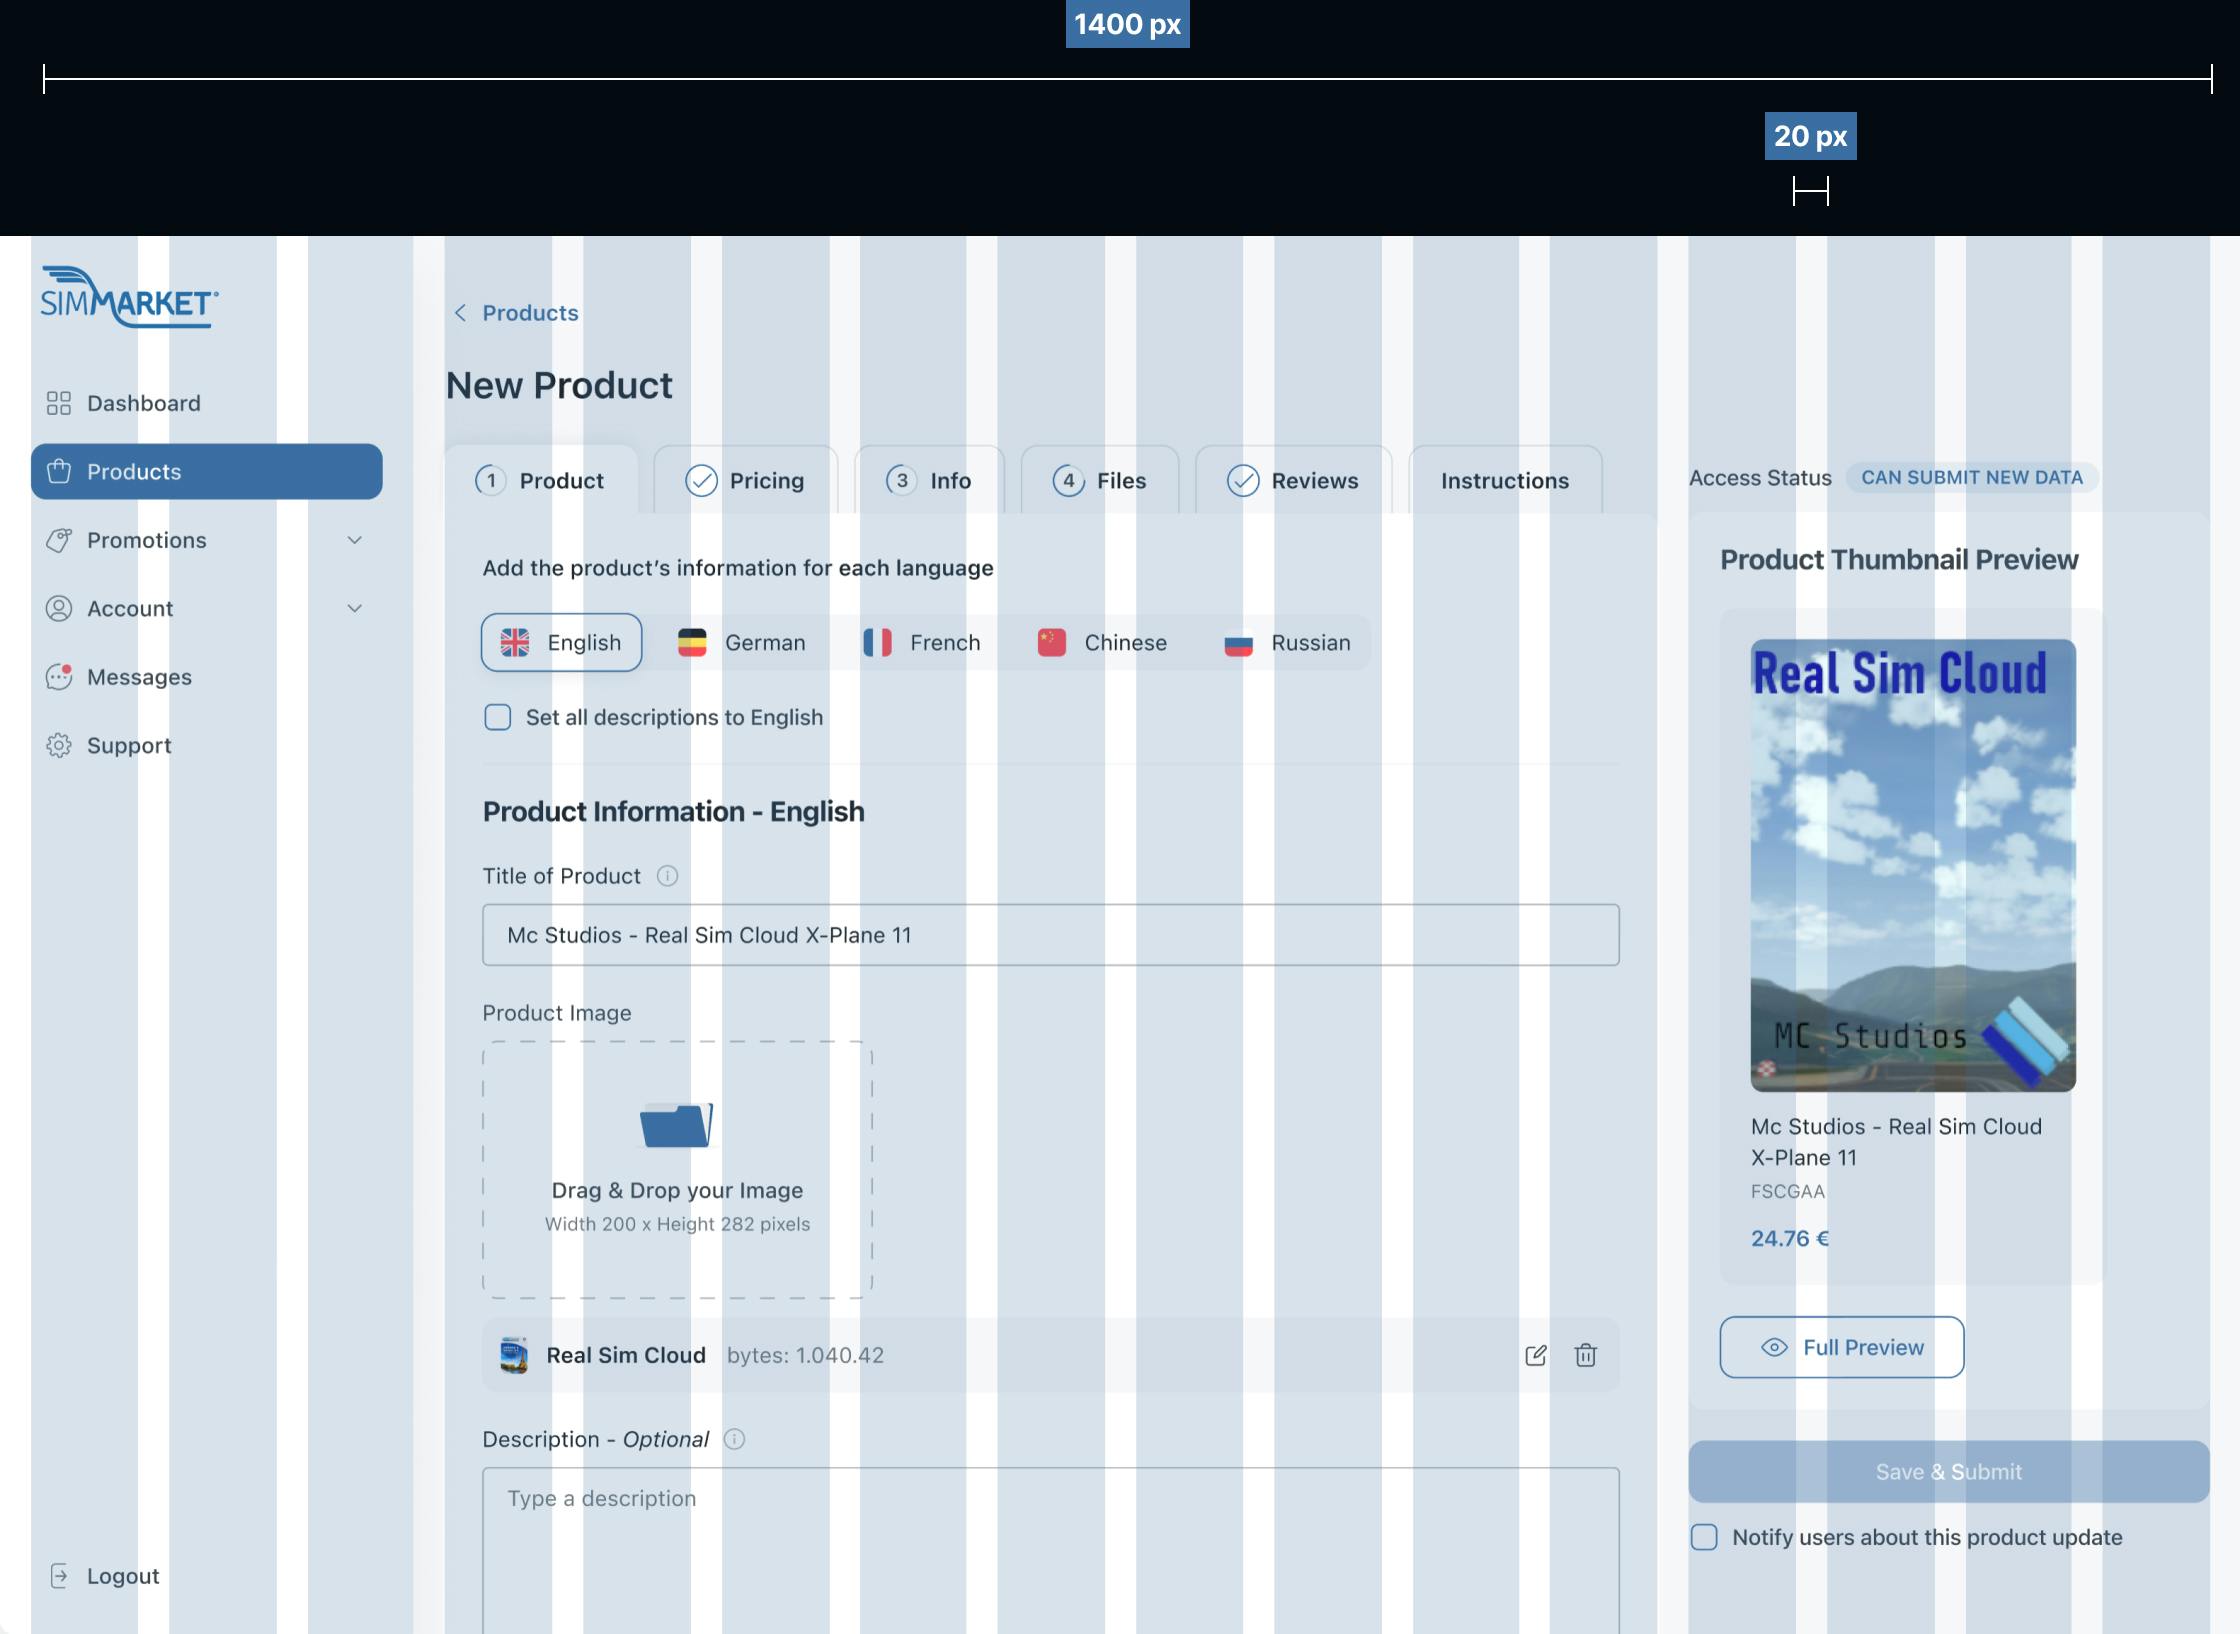Viewport: 2240px width, 1634px height.
Task: Expand the Account menu chevron
Action: (354, 608)
